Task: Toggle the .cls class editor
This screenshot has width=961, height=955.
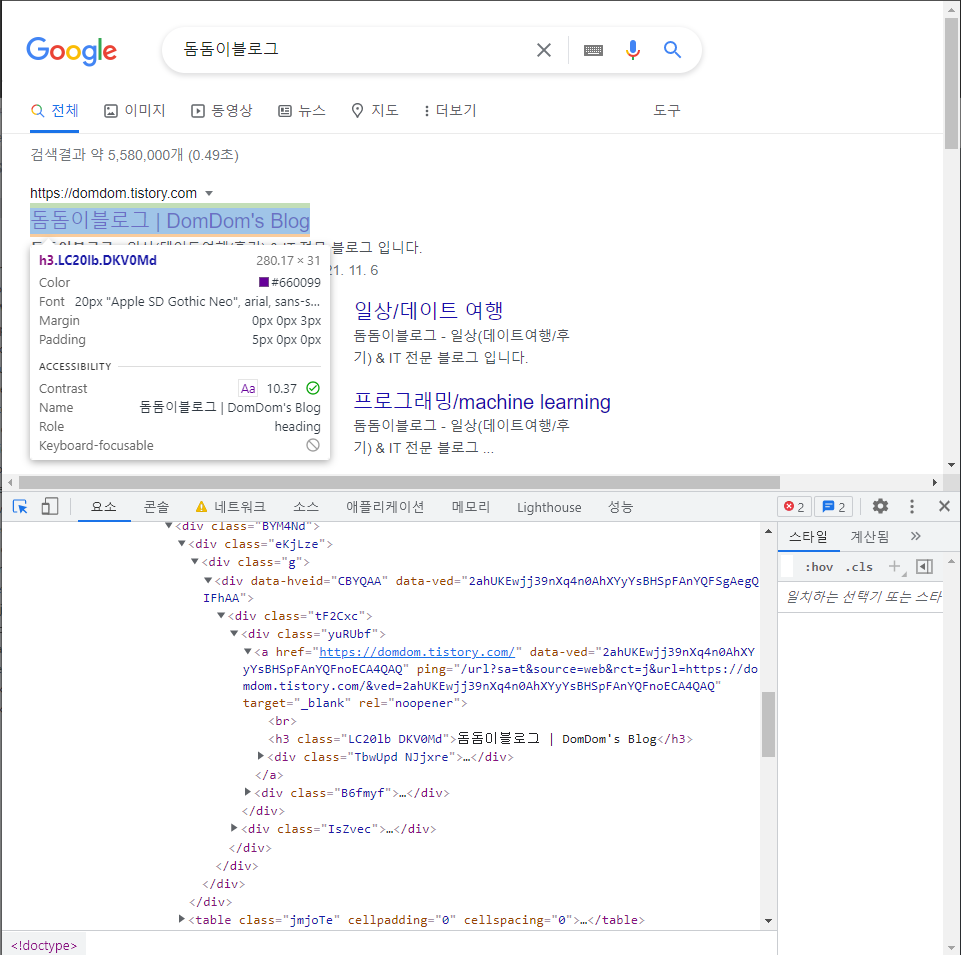Action: click(x=859, y=567)
